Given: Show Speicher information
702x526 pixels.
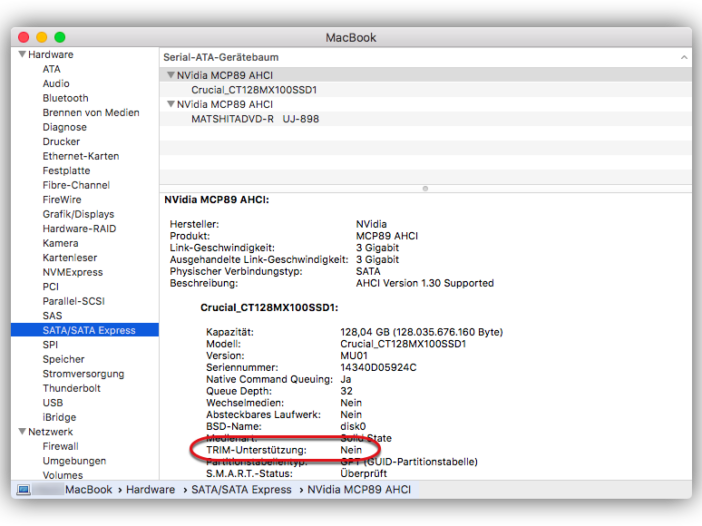Looking at the screenshot, I should [x=64, y=359].
